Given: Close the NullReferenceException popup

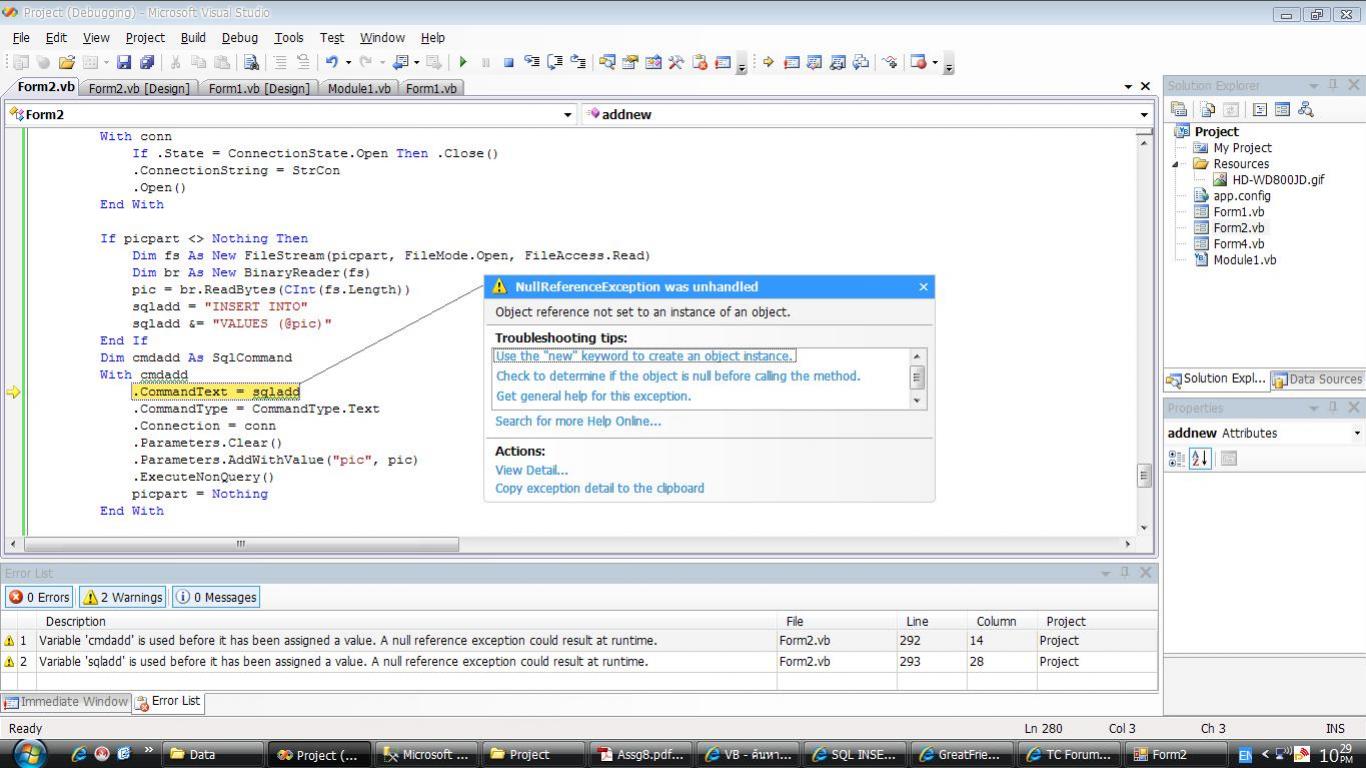Looking at the screenshot, I should [923, 287].
